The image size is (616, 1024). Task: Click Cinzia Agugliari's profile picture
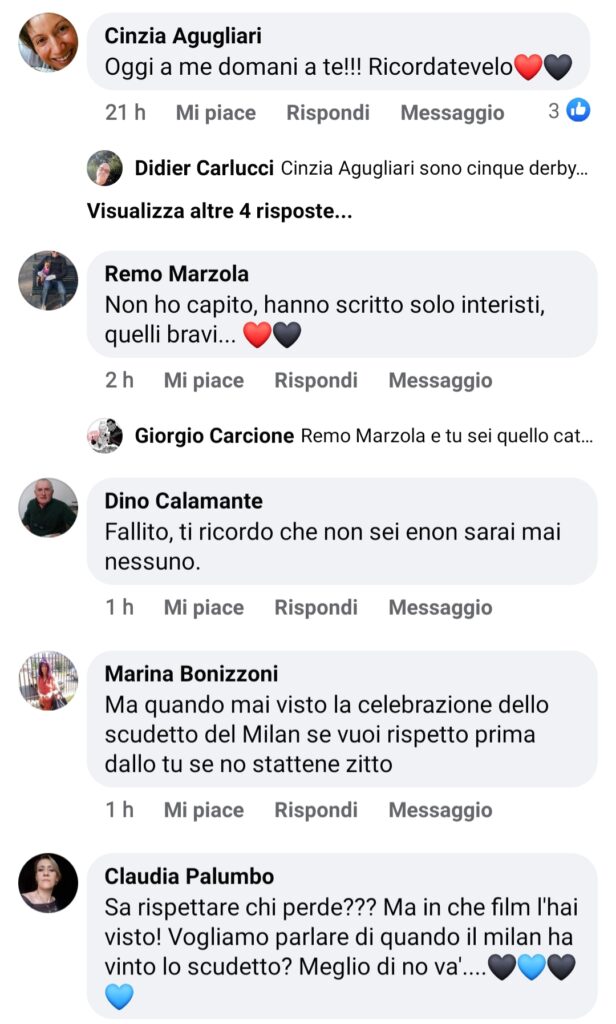45,42
